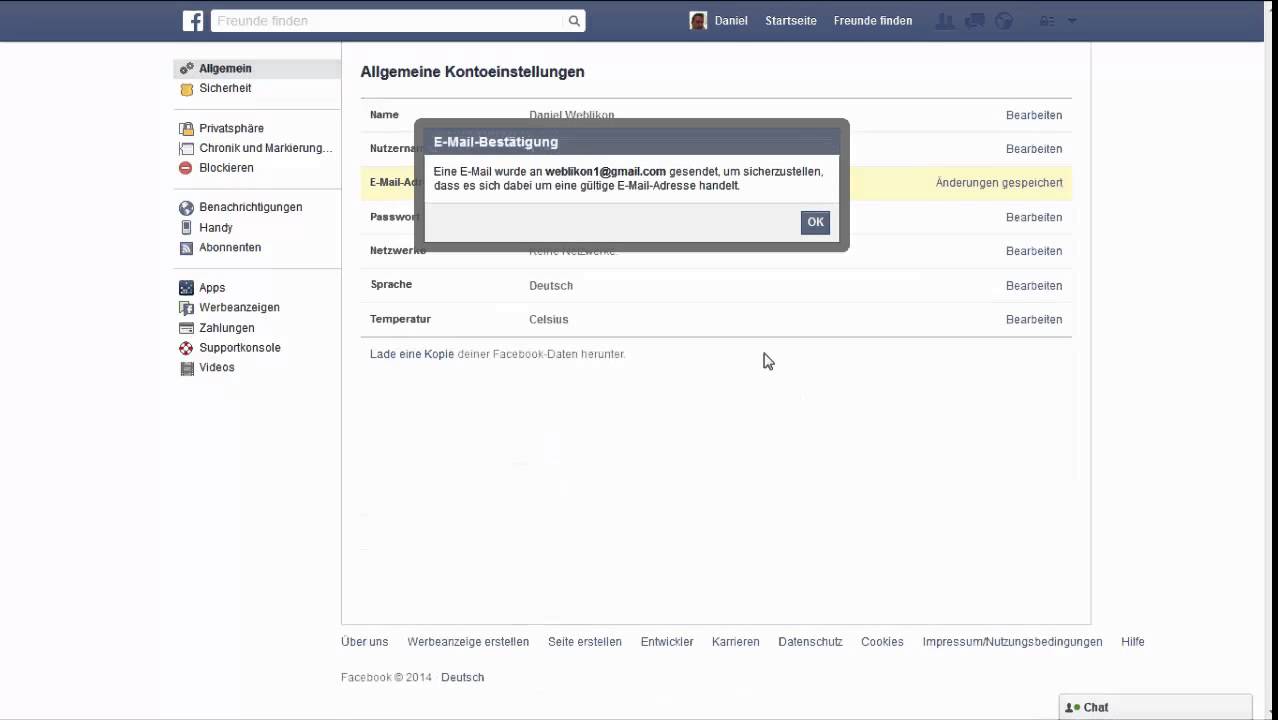The image size is (1278, 720).
Task: Click the search magnifier icon
Action: click(x=574, y=20)
